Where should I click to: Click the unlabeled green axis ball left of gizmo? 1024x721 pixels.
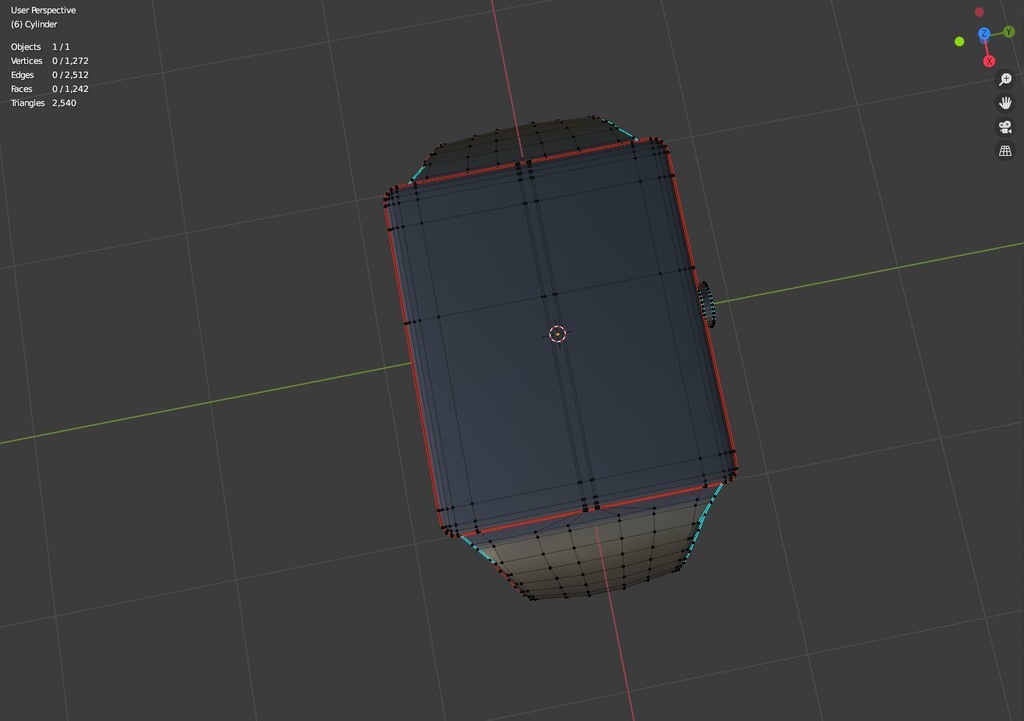click(x=959, y=41)
